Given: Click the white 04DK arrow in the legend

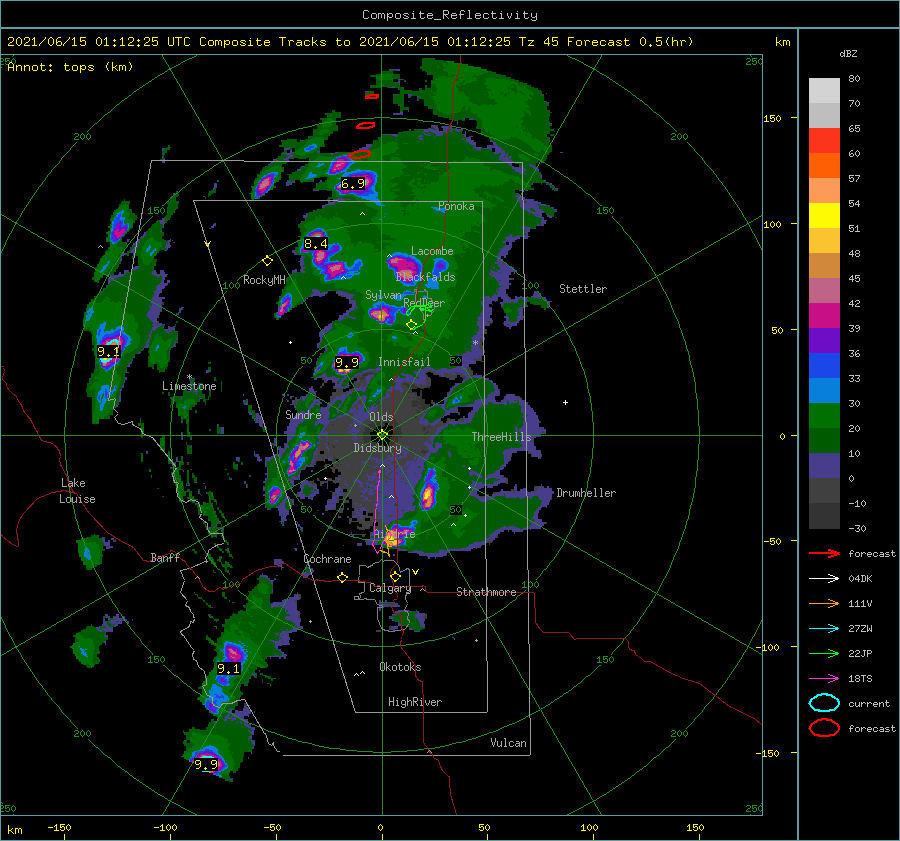Looking at the screenshot, I should (824, 578).
